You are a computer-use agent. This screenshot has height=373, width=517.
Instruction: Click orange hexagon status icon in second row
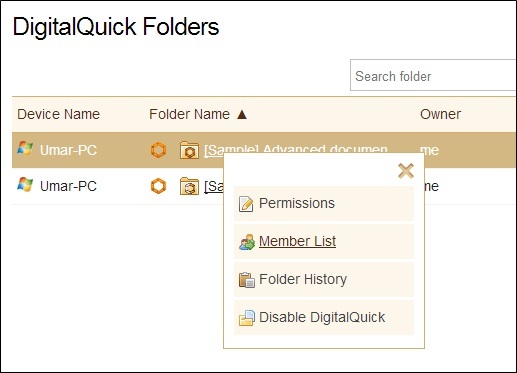point(158,186)
